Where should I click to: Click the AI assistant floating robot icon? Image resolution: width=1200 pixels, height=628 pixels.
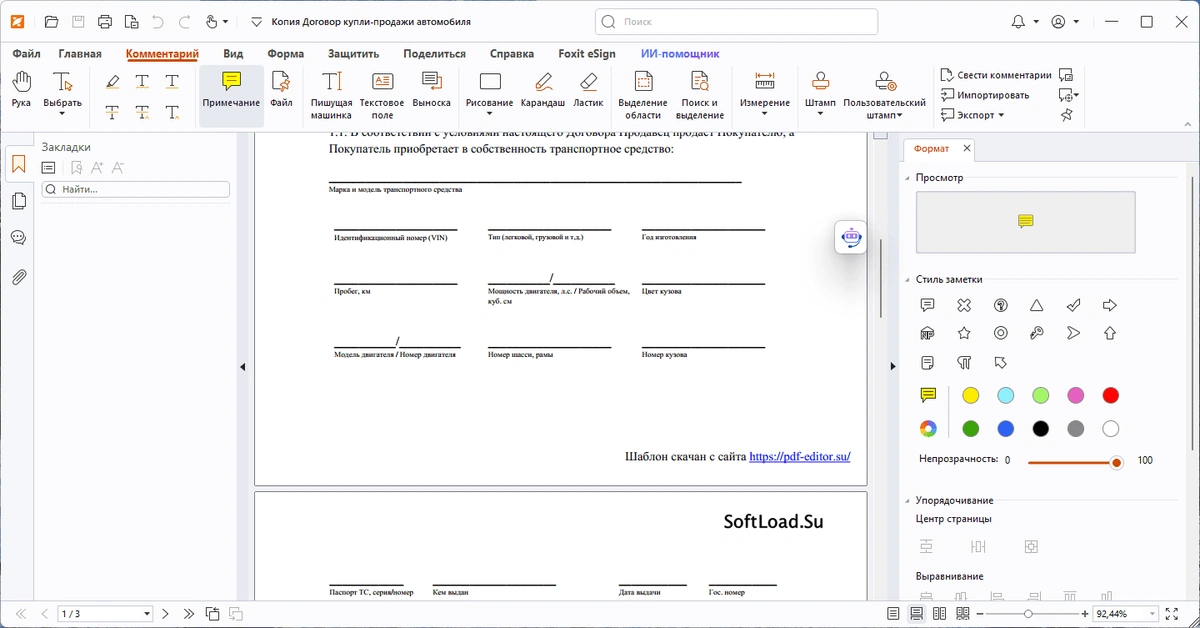(851, 238)
